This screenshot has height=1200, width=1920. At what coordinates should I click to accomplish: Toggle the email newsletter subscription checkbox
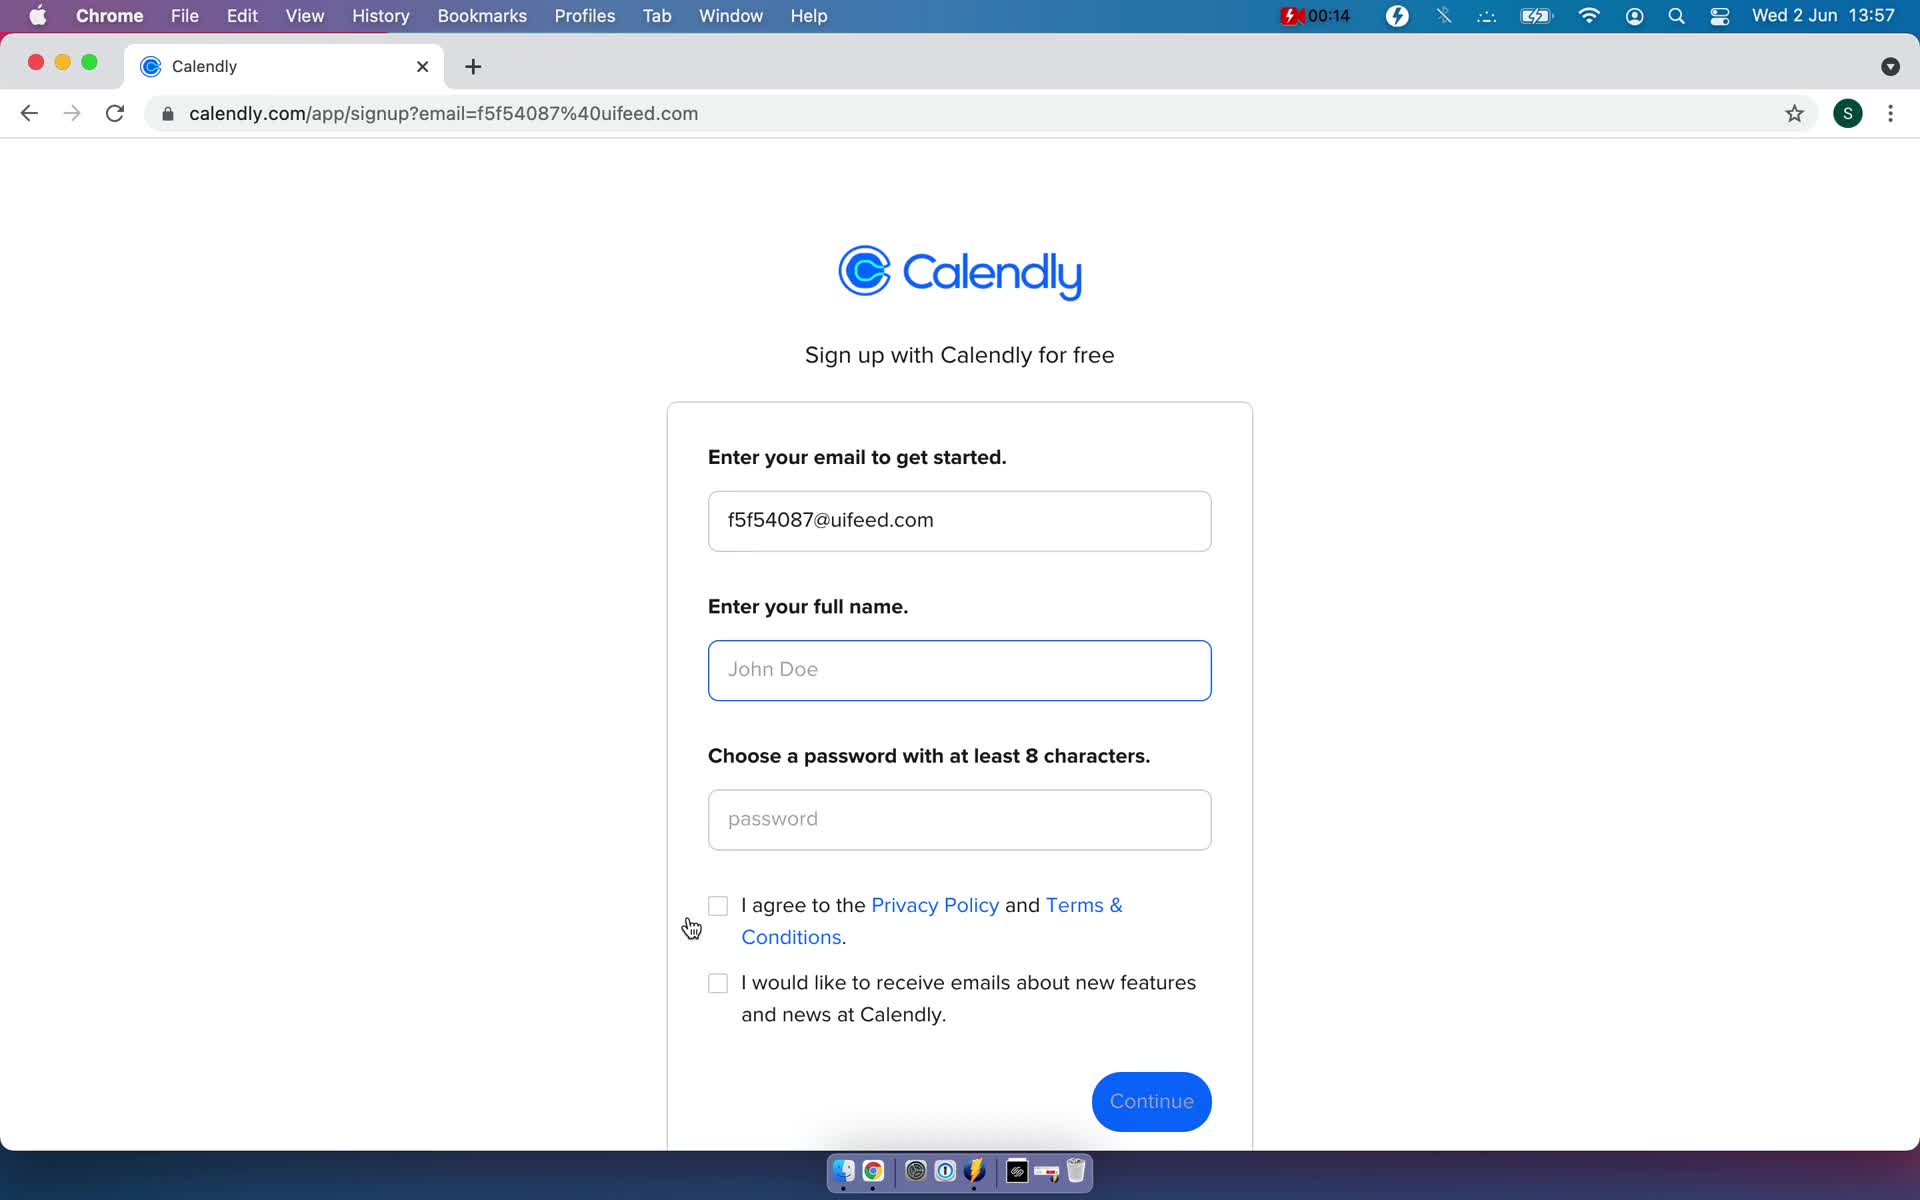[x=717, y=982]
